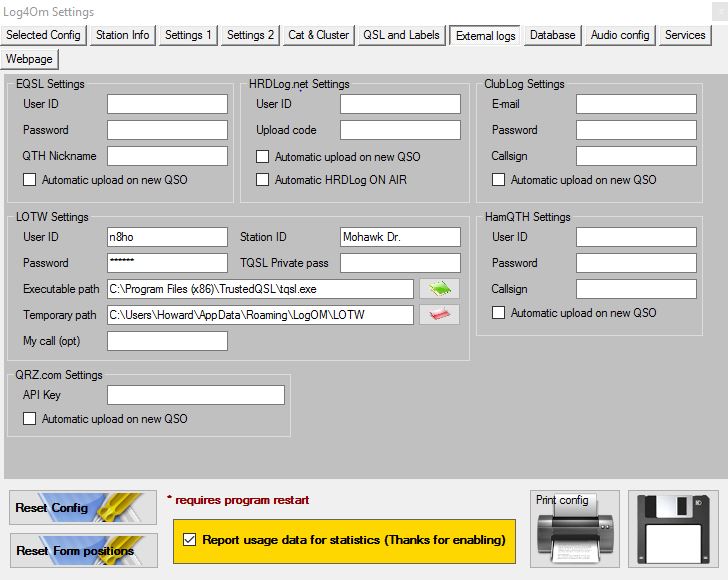
Task: Switch to the Services tab
Action: tap(685, 35)
